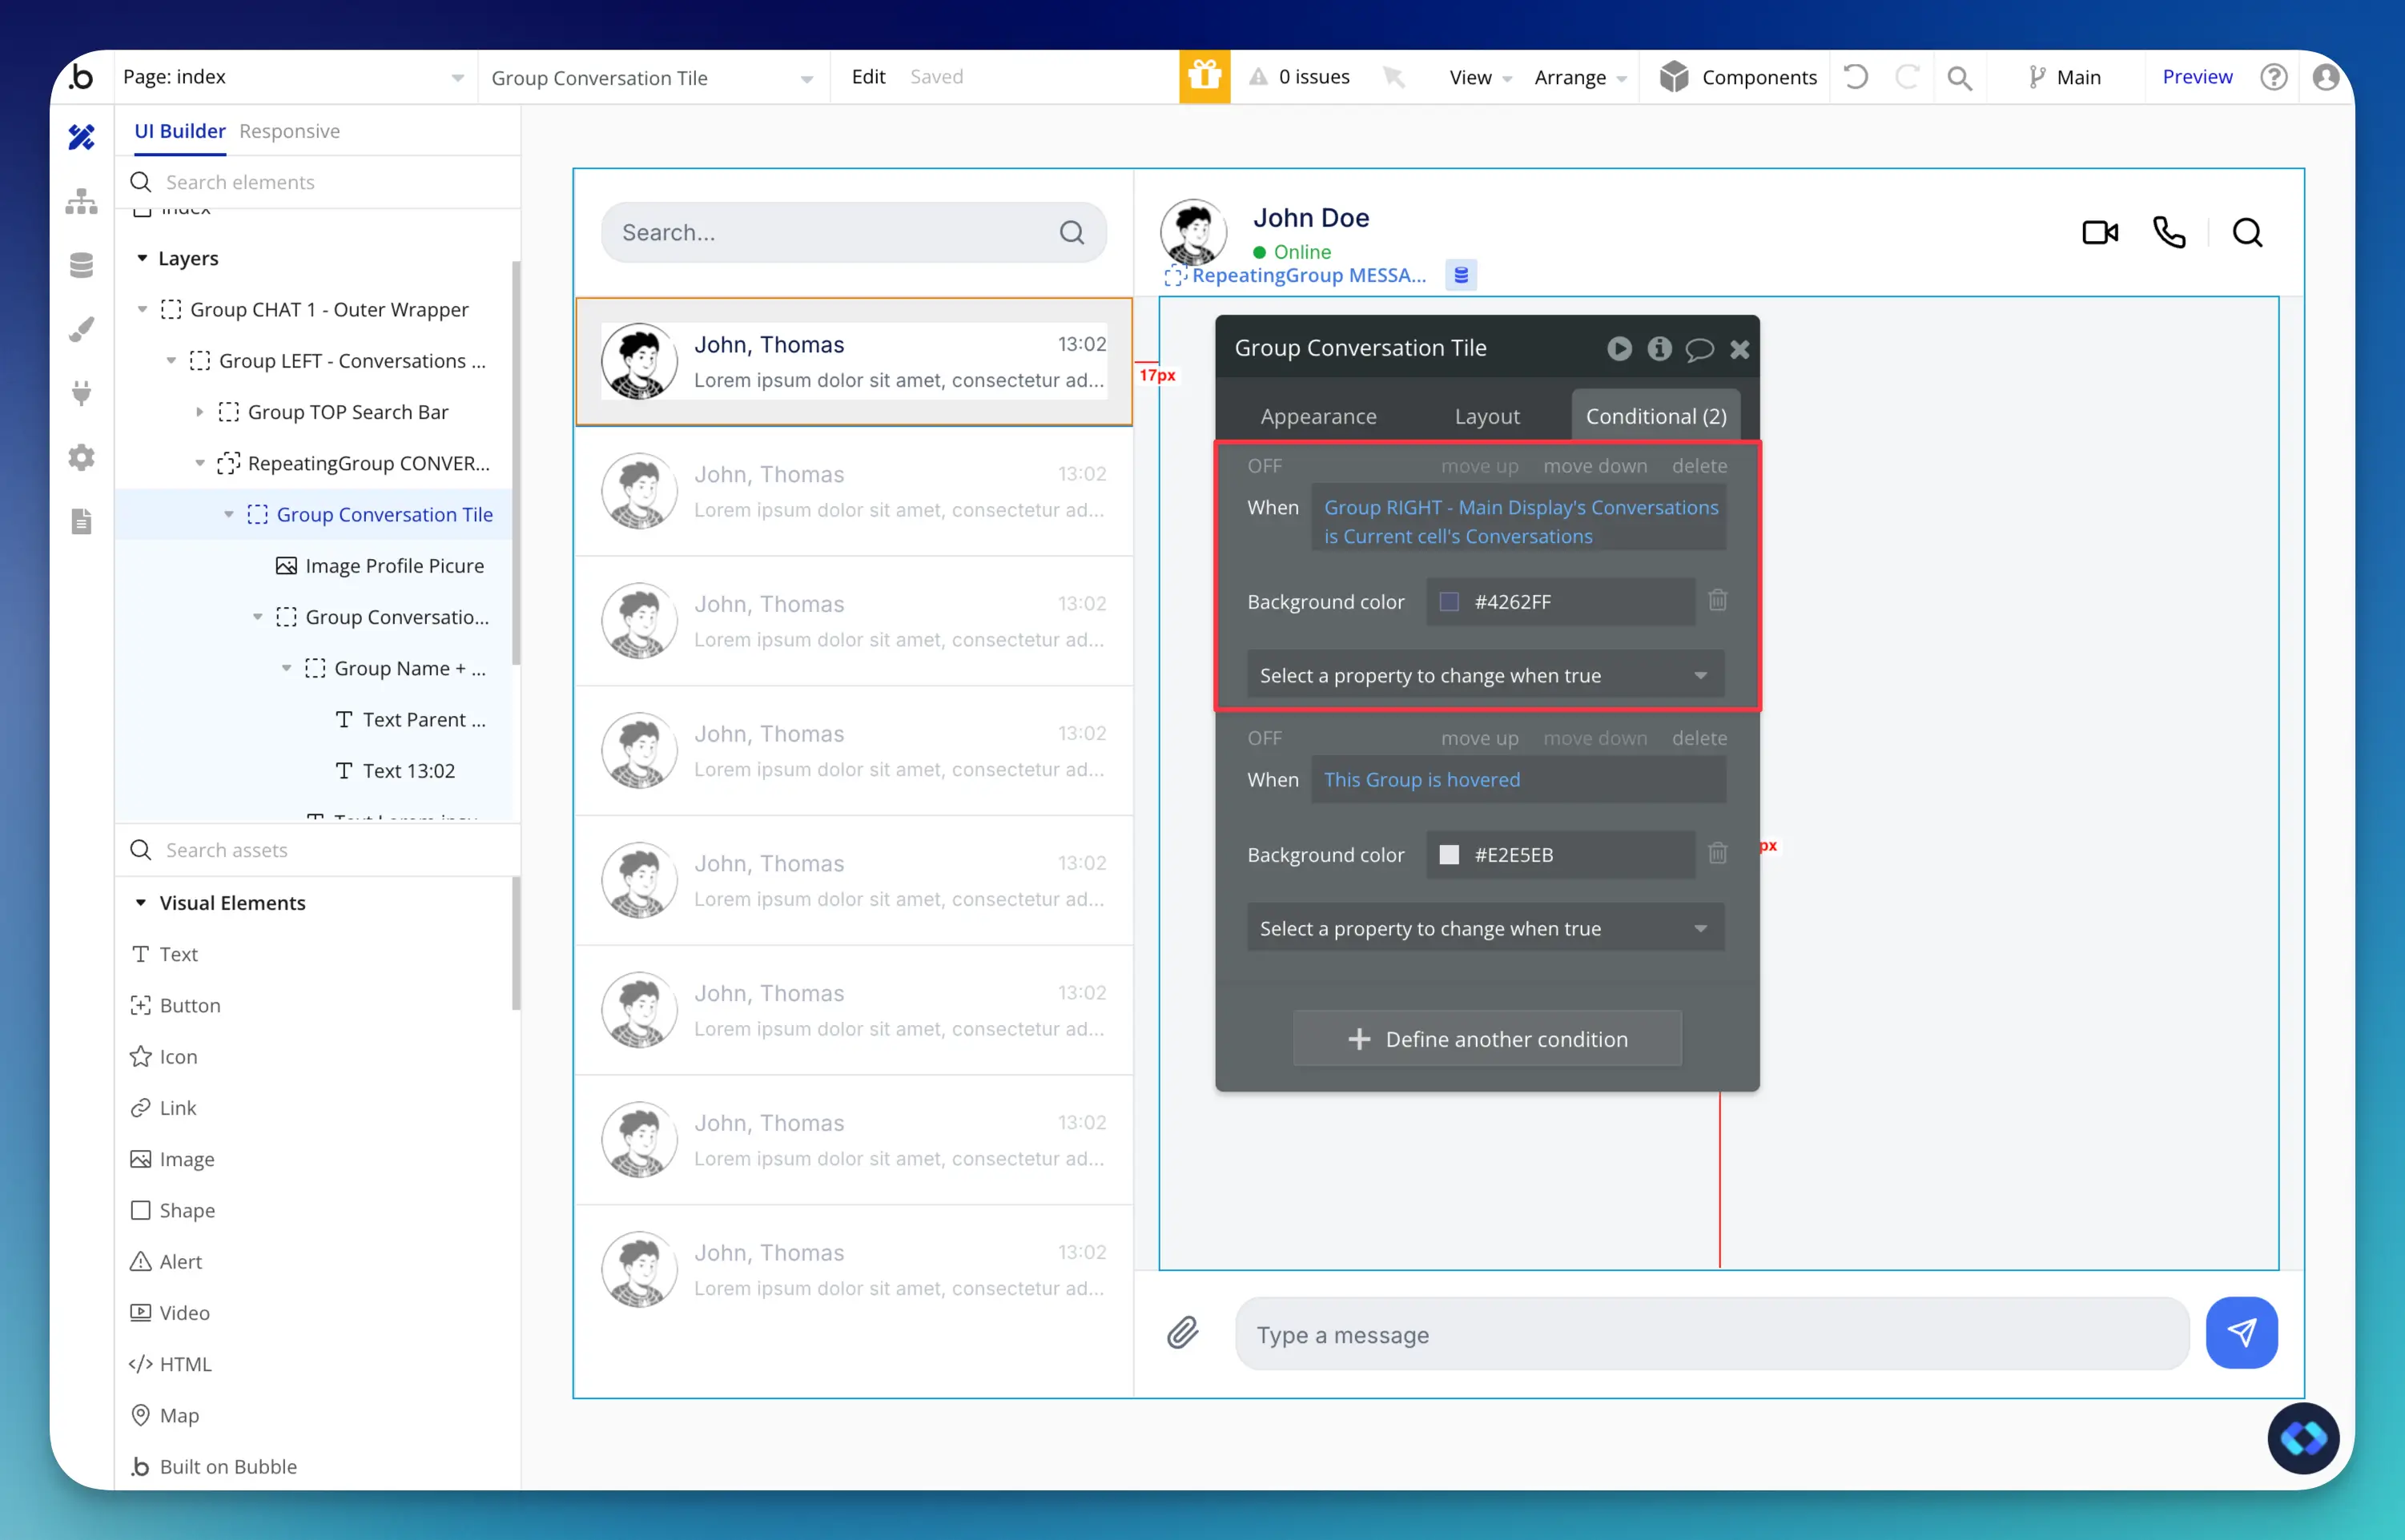Open the Data tab database icon
Image resolution: width=2405 pixels, height=1540 pixels.
point(81,265)
